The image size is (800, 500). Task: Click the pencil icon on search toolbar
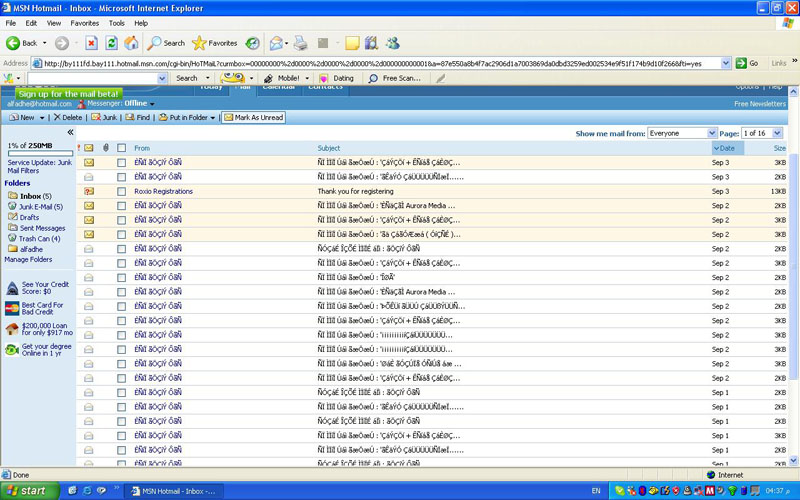tap(440, 78)
